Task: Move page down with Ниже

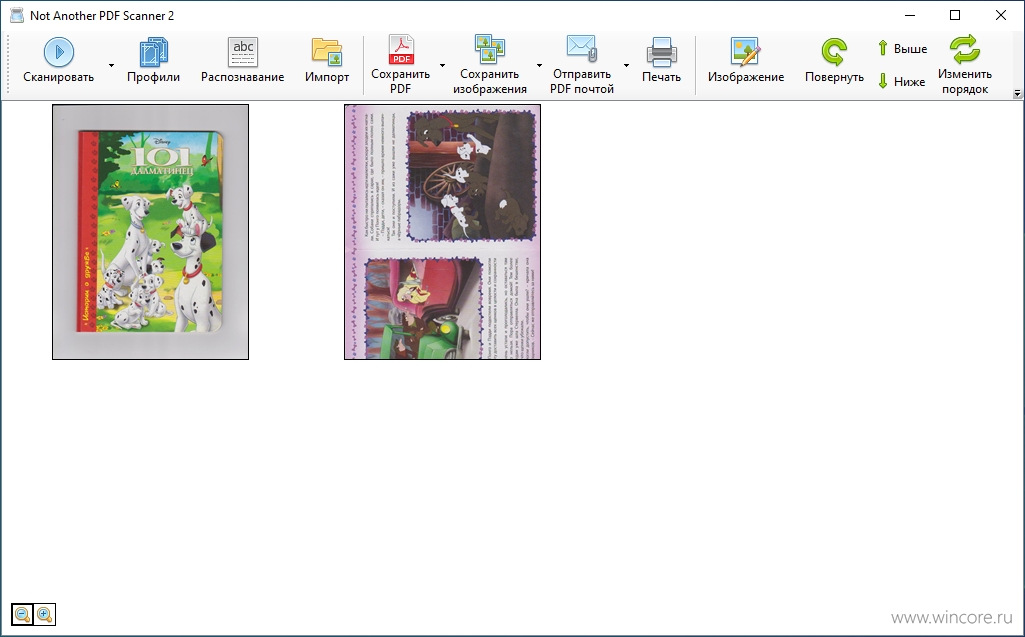Action: click(902, 81)
